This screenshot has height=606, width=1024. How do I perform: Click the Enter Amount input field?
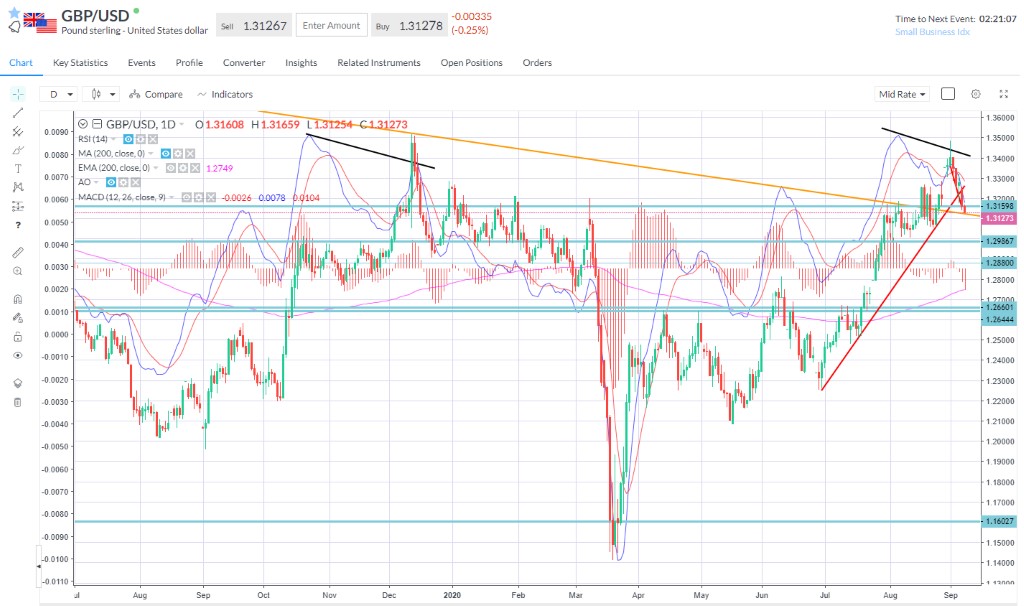[331, 25]
